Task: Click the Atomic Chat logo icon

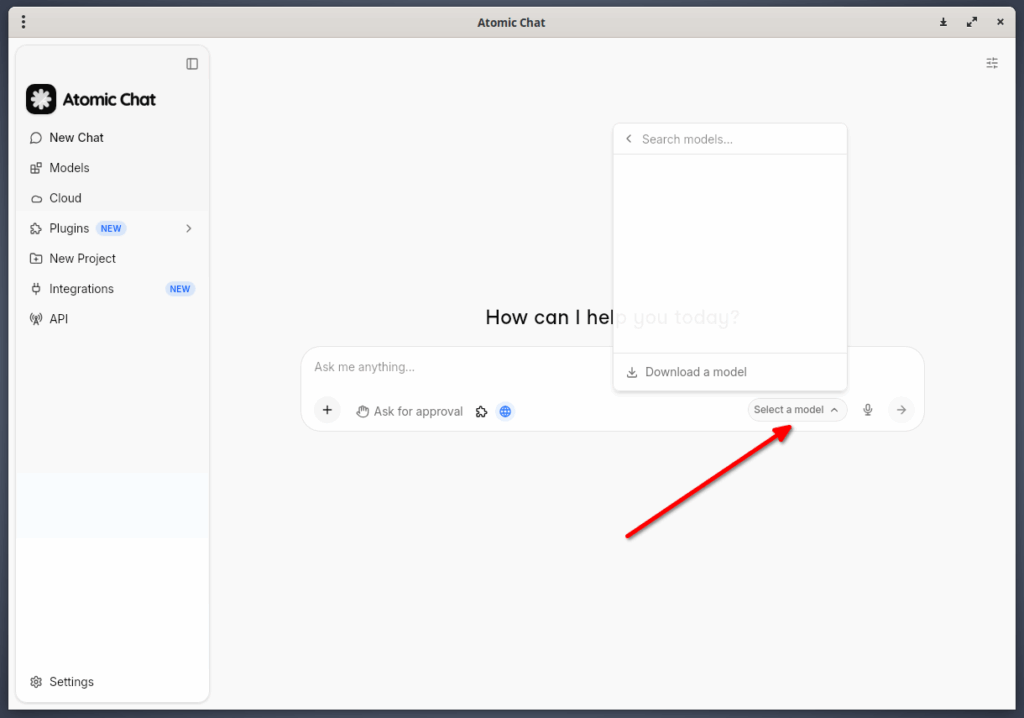Action: pyautogui.click(x=41, y=99)
